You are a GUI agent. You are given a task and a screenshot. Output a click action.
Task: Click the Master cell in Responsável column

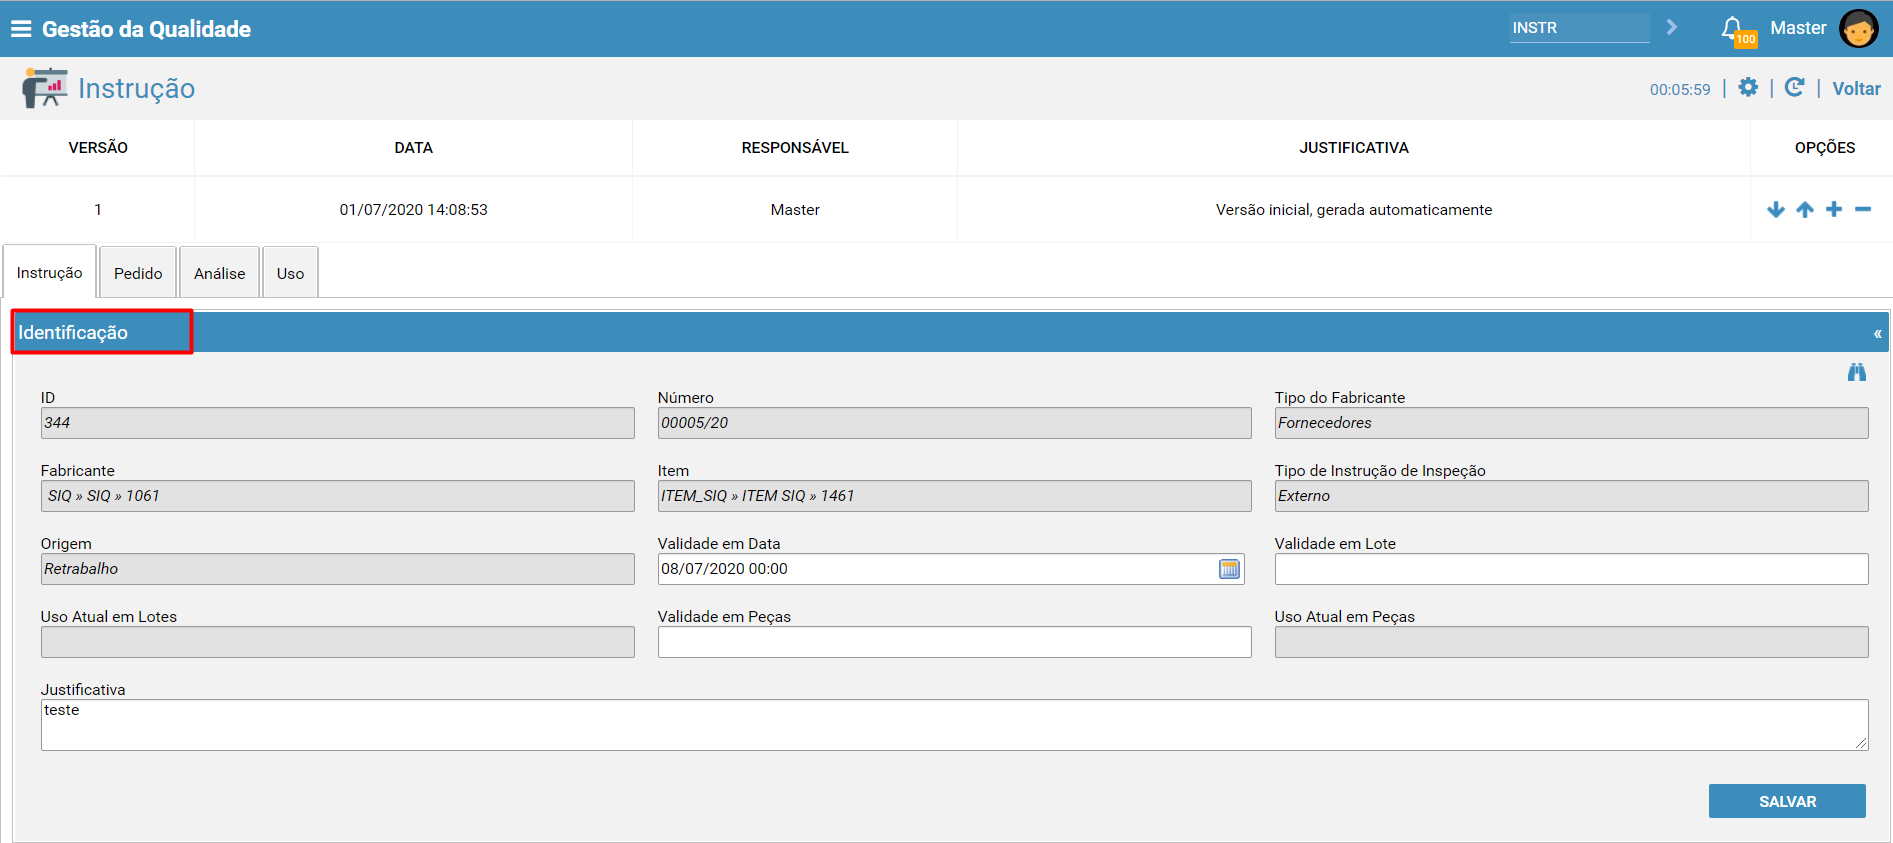[795, 210]
